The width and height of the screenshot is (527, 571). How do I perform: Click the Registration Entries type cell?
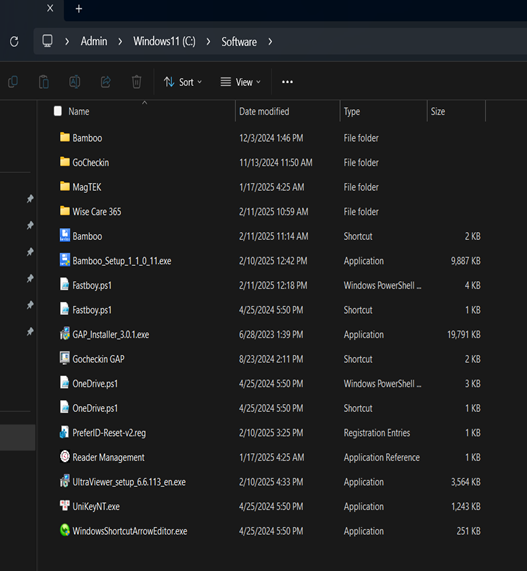click(x=377, y=433)
